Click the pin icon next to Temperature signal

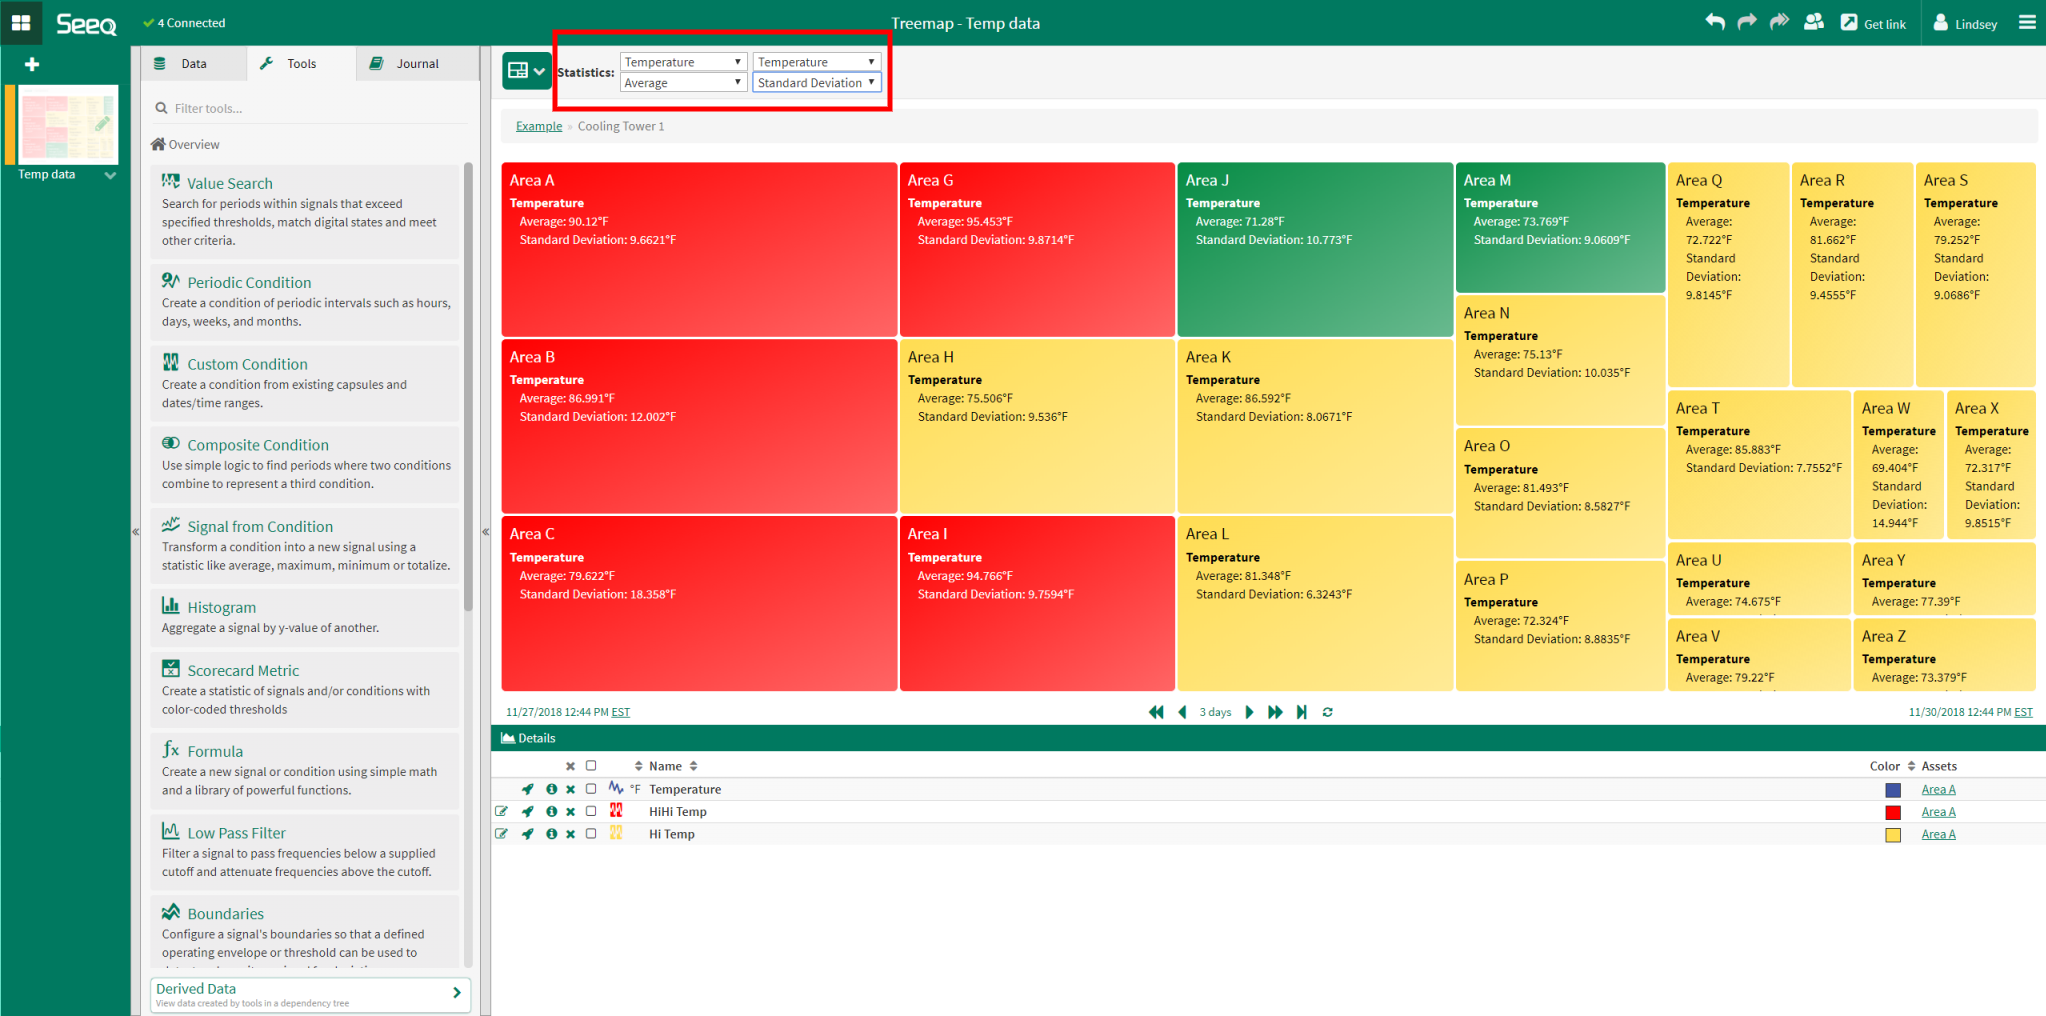[x=528, y=789]
